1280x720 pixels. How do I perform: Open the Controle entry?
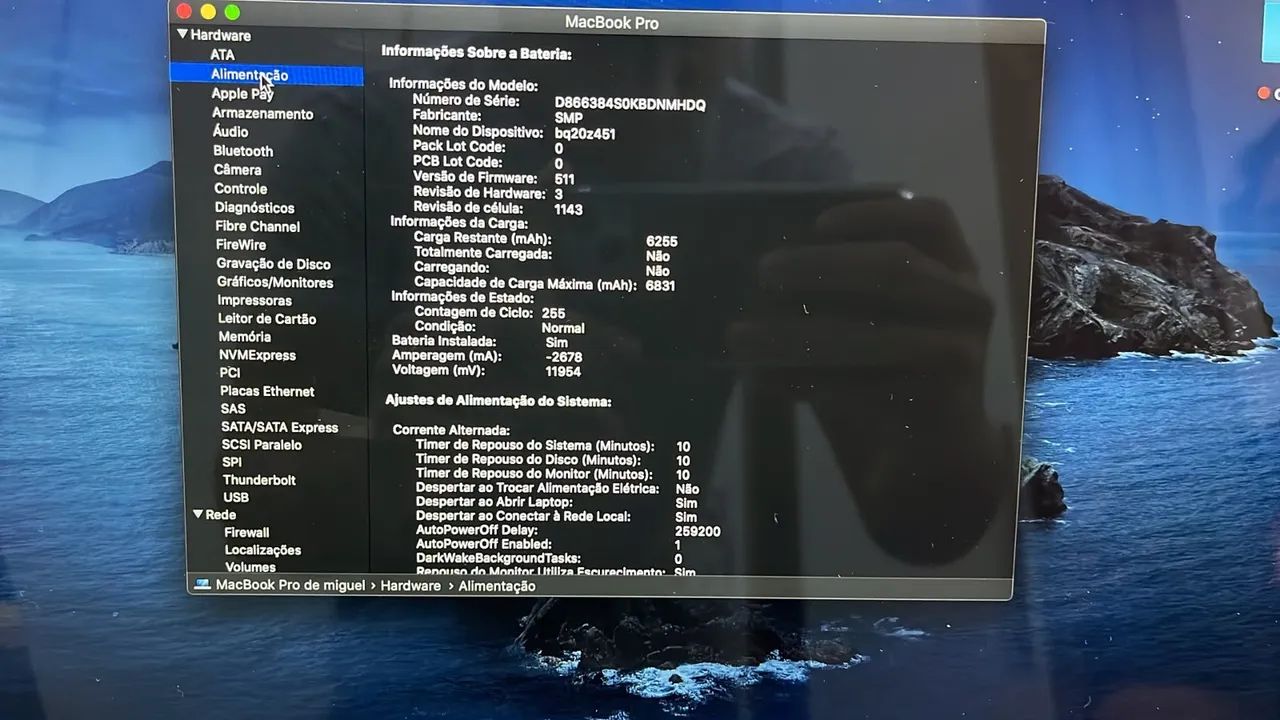click(x=240, y=189)
